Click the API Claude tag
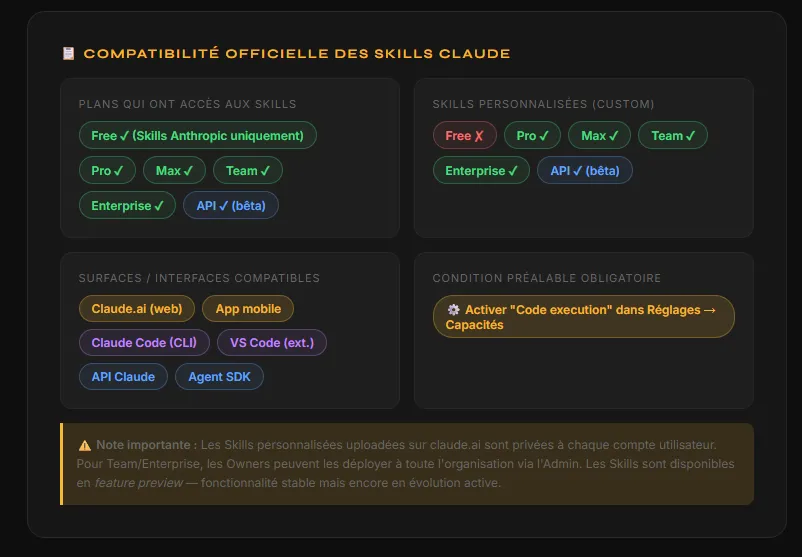This screenshot has height=557, width=802. click(123, 377)
